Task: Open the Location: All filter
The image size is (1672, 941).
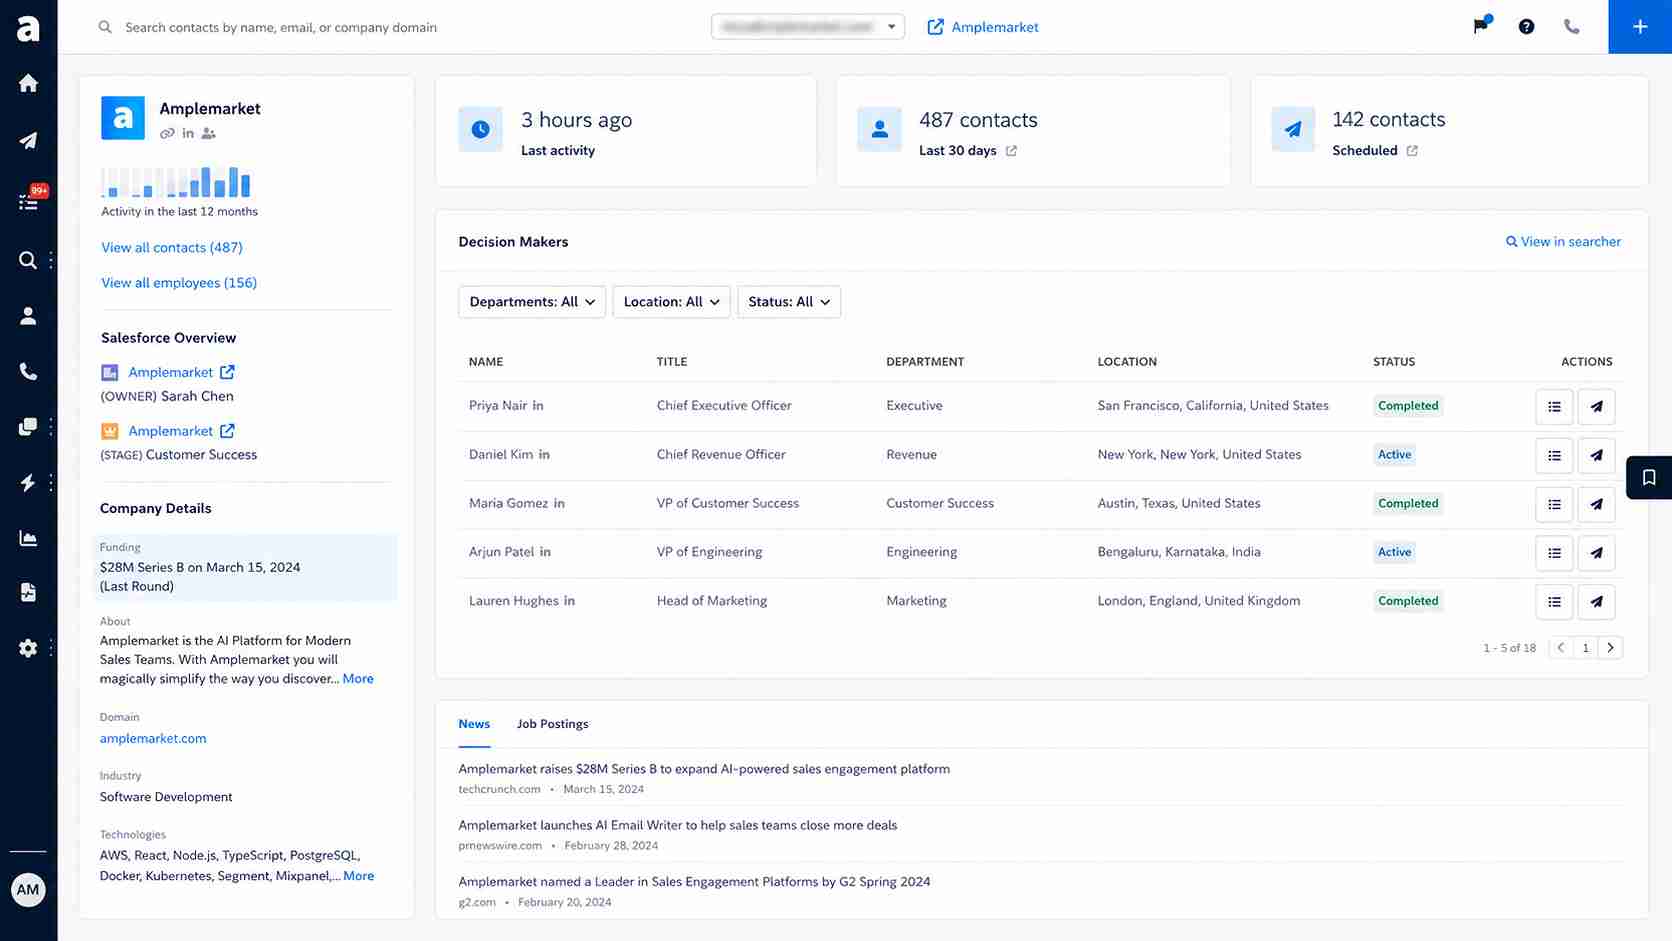Action: [671, 302]
